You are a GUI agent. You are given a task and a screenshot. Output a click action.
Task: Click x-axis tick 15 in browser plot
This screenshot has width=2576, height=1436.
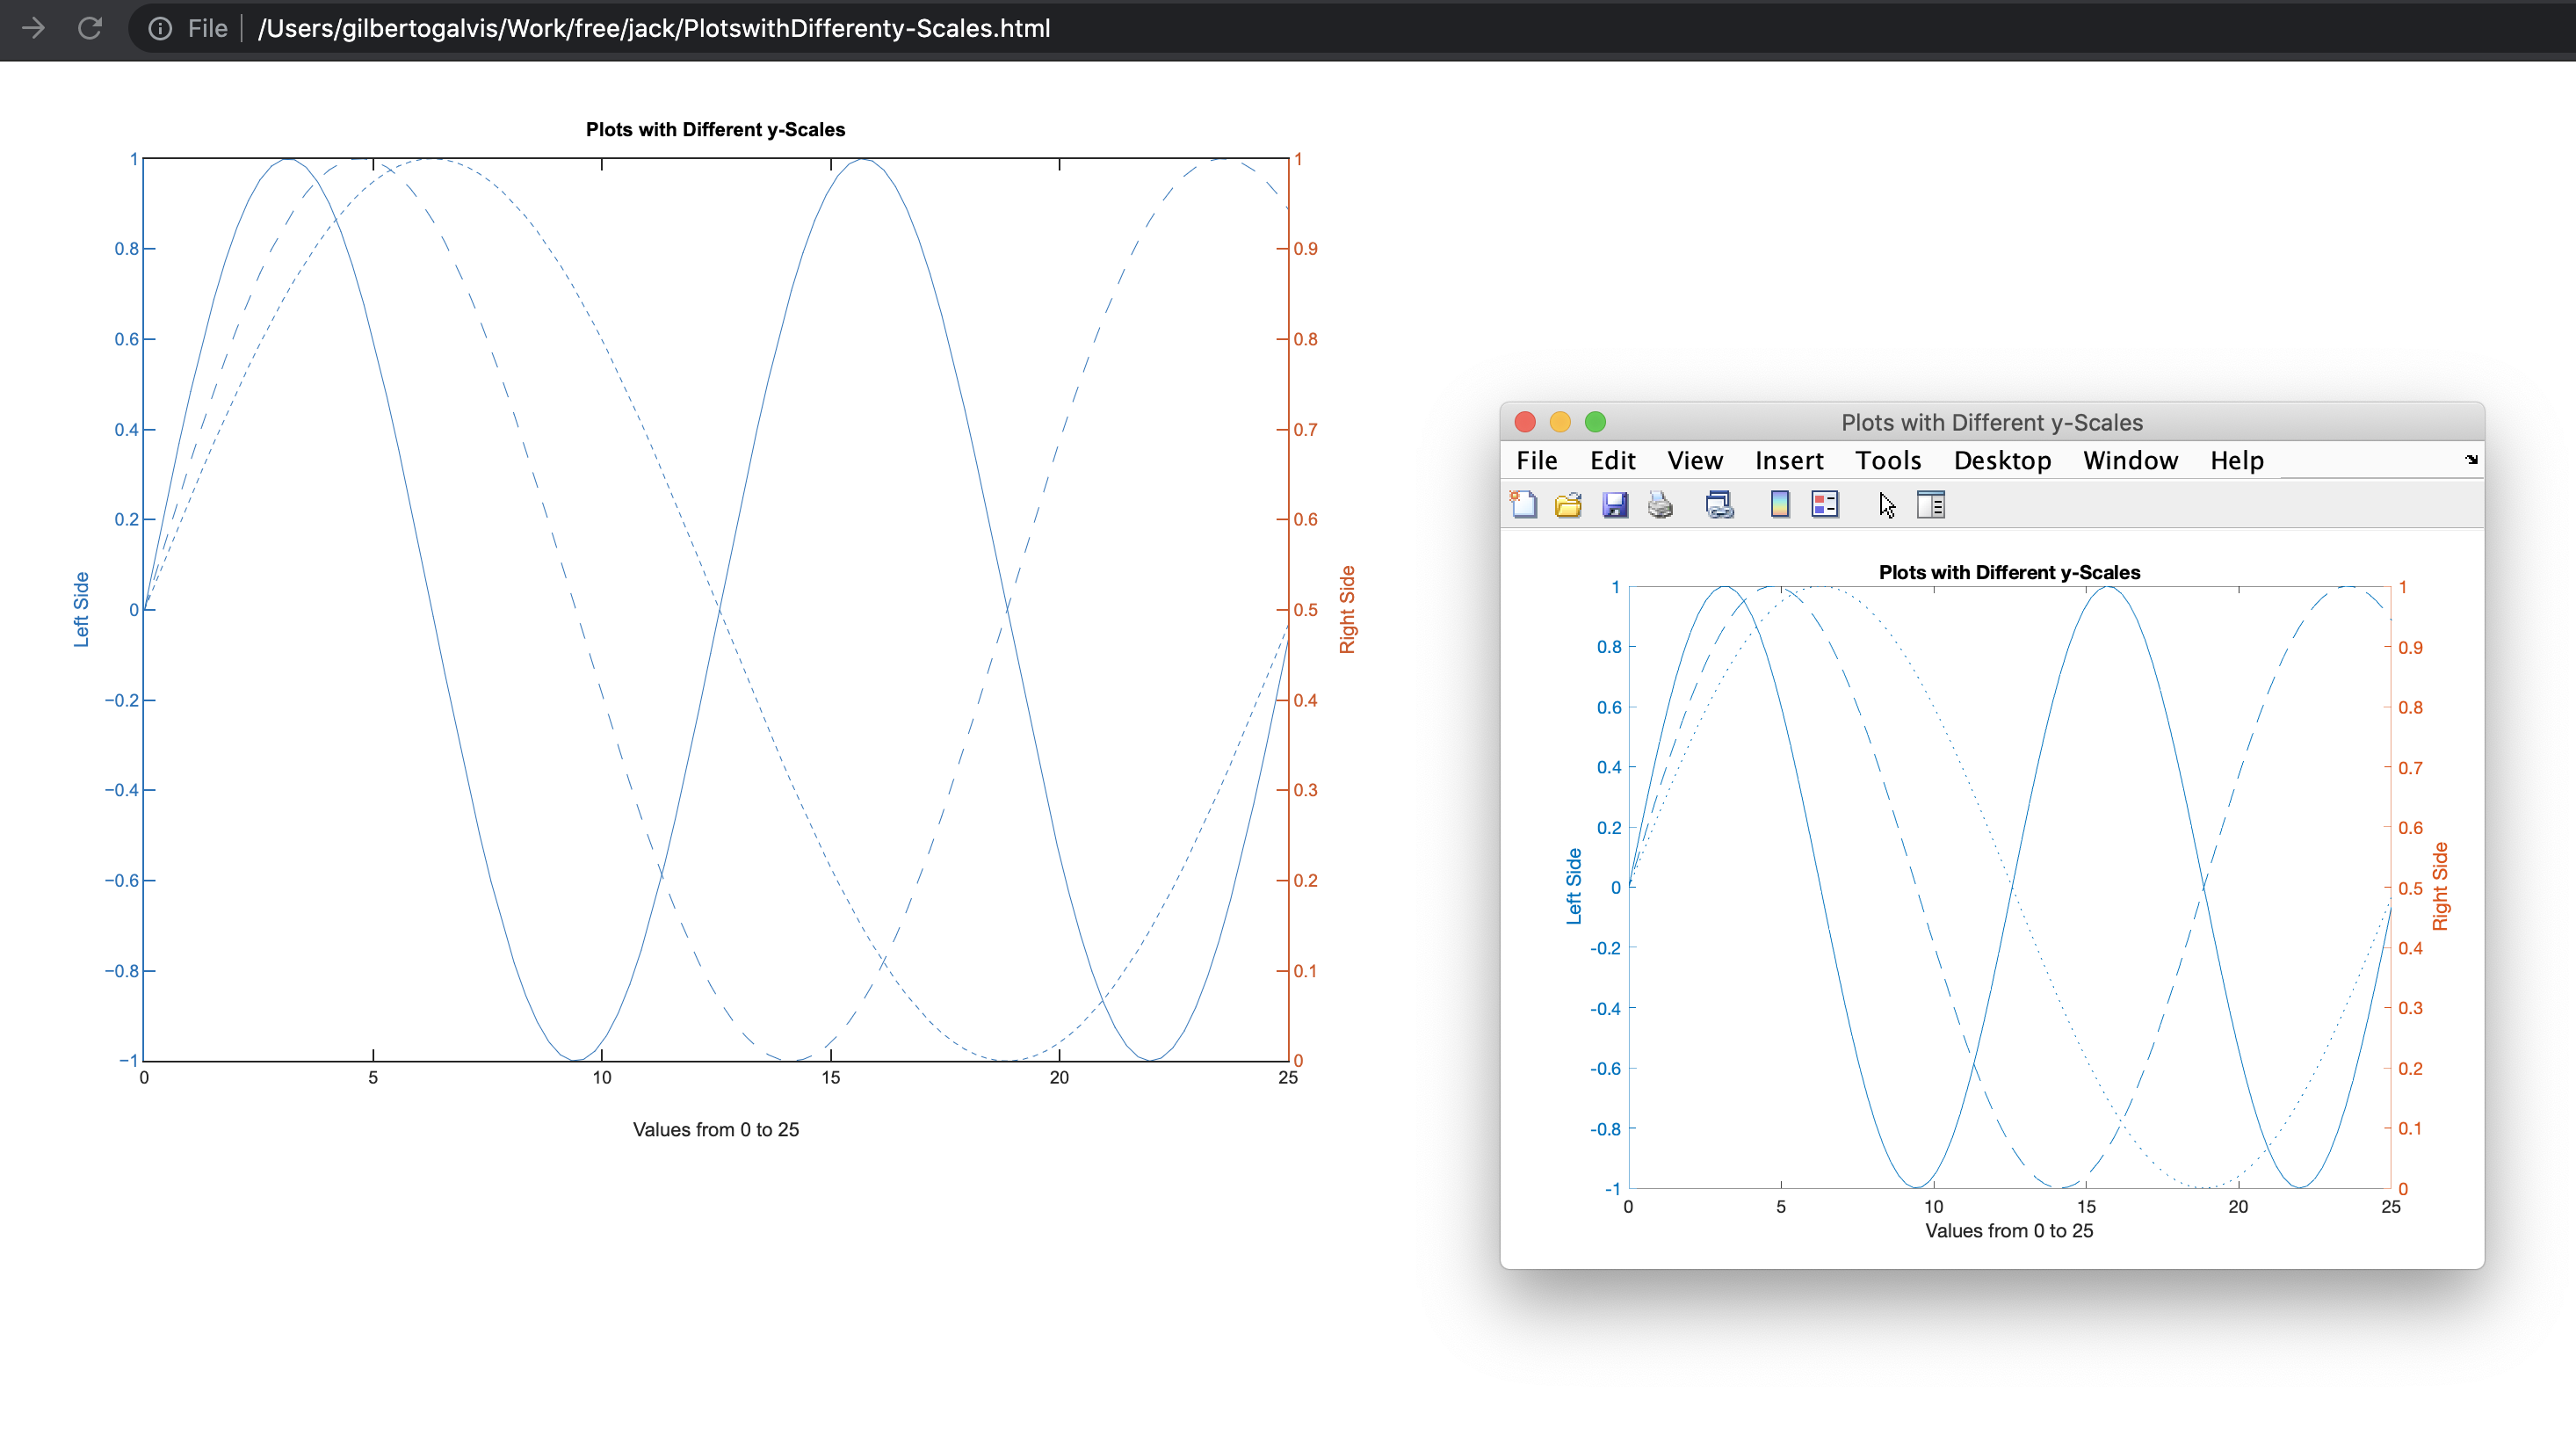pyautogui.click(x=831, y=1078)
